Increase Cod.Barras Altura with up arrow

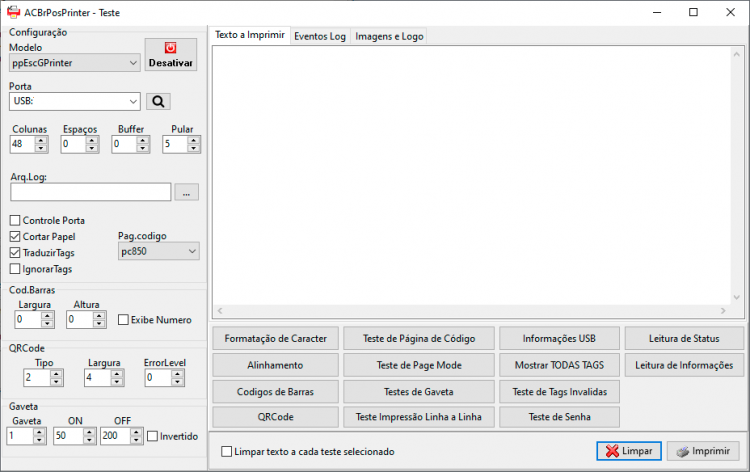click(x=99, y=316)
